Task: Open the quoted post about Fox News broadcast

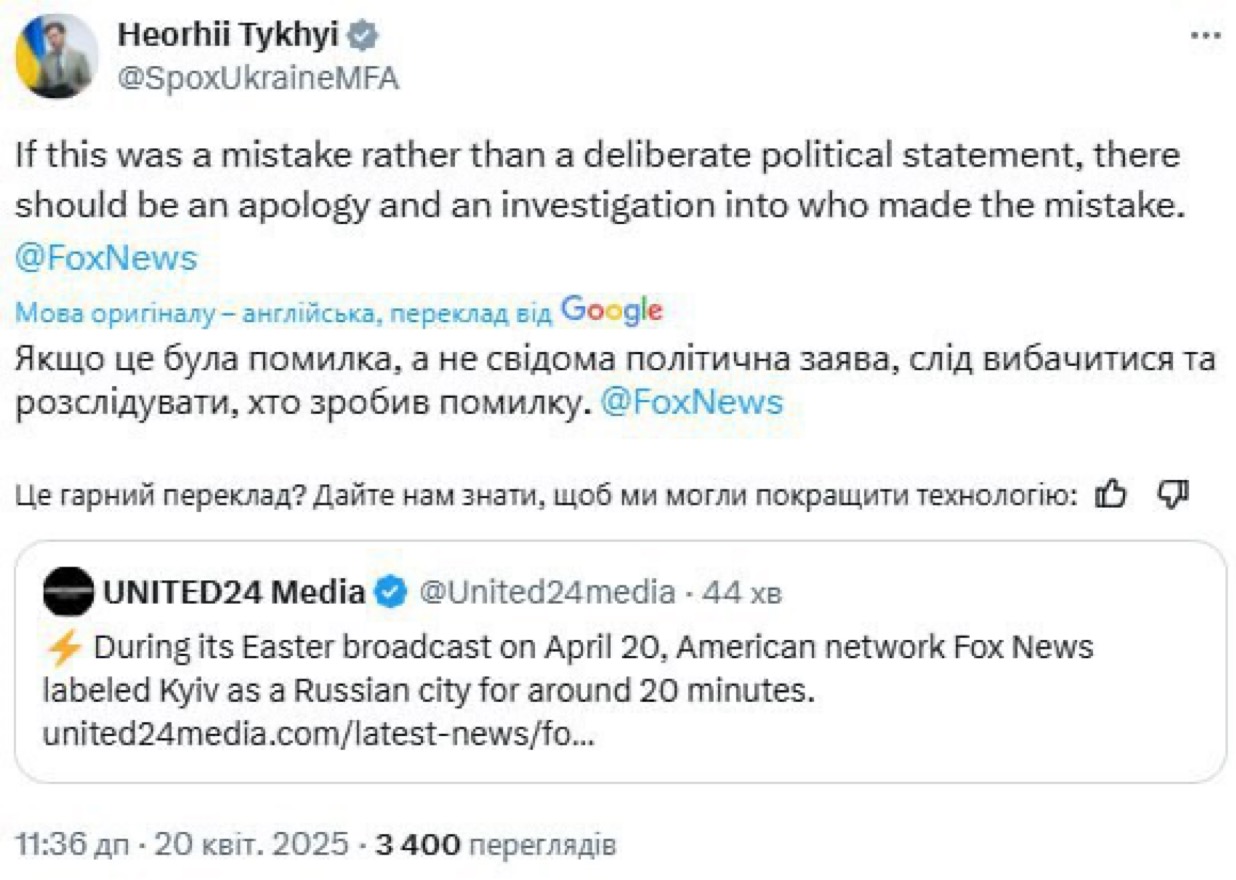Action: [620, 661]
